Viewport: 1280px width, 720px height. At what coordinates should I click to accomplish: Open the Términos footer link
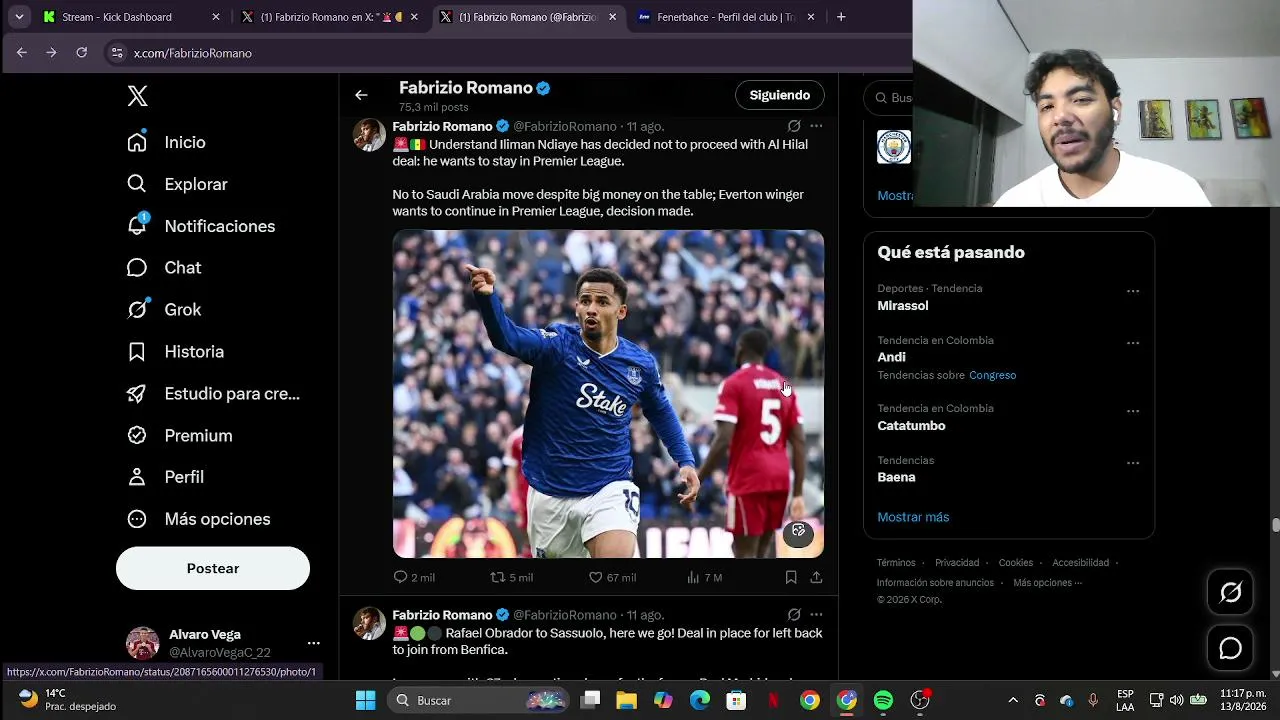896,563
